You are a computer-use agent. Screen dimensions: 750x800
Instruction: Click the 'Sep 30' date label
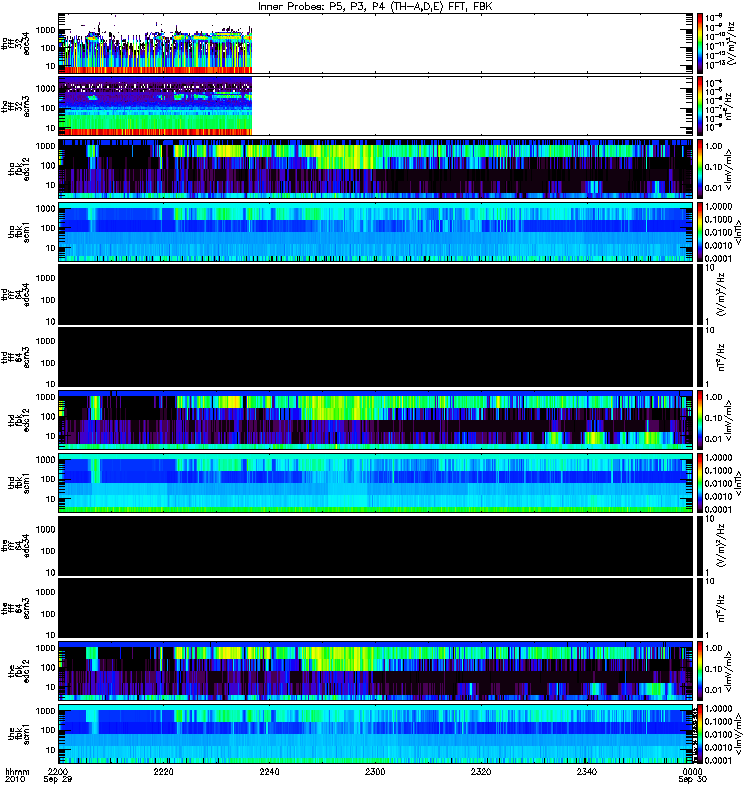click(692, 779)
